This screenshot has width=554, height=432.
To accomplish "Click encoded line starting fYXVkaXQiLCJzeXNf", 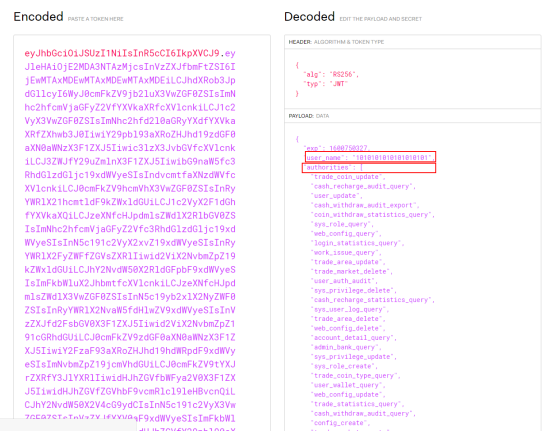I will pyautogui.click(x=130, y=215).
